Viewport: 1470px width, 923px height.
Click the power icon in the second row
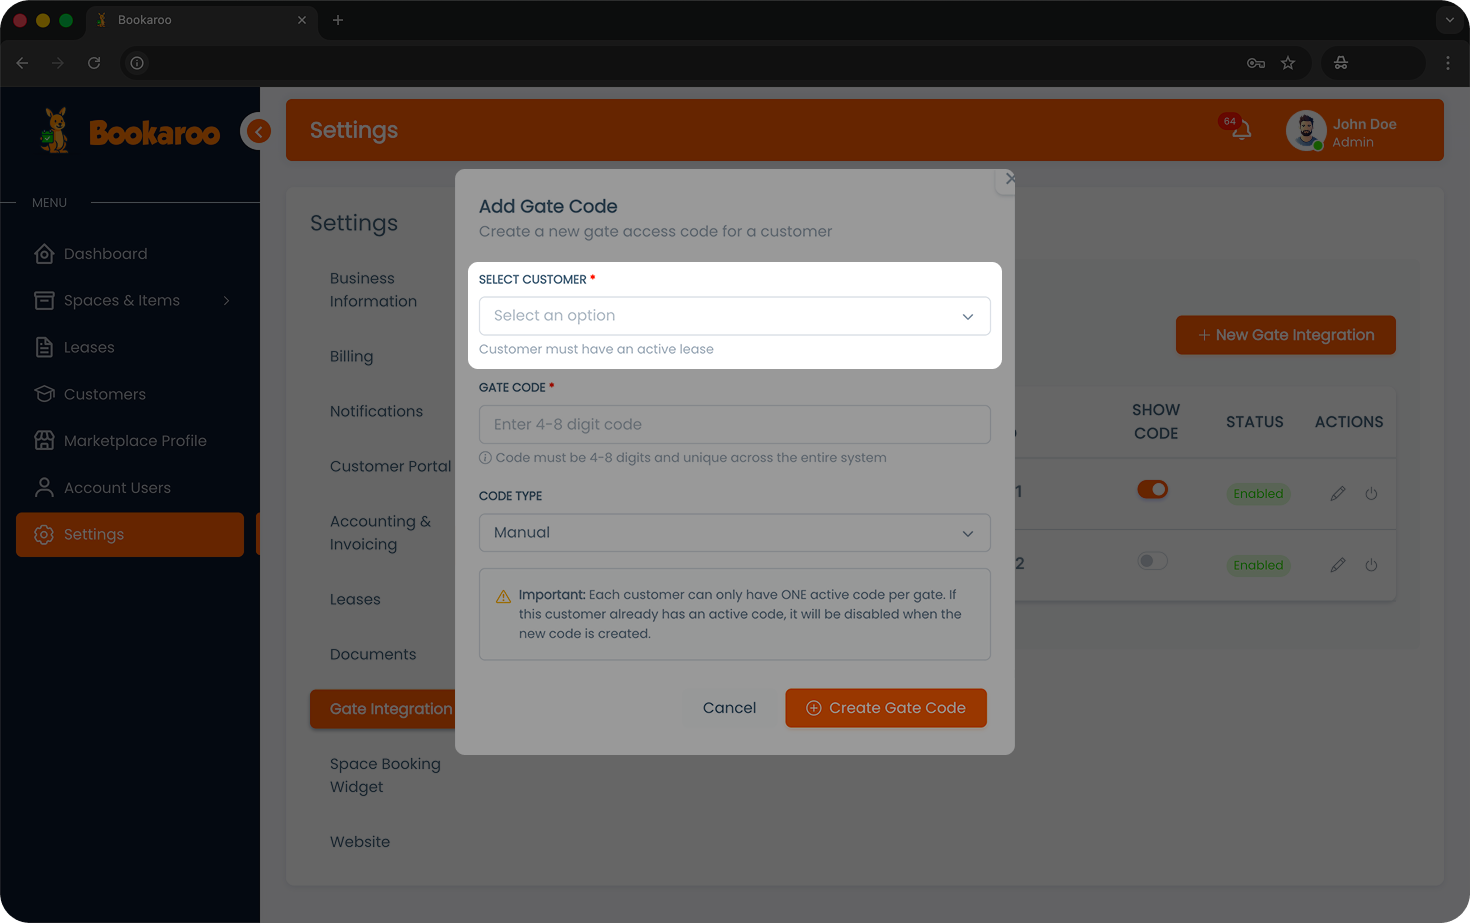[1371, 565]
